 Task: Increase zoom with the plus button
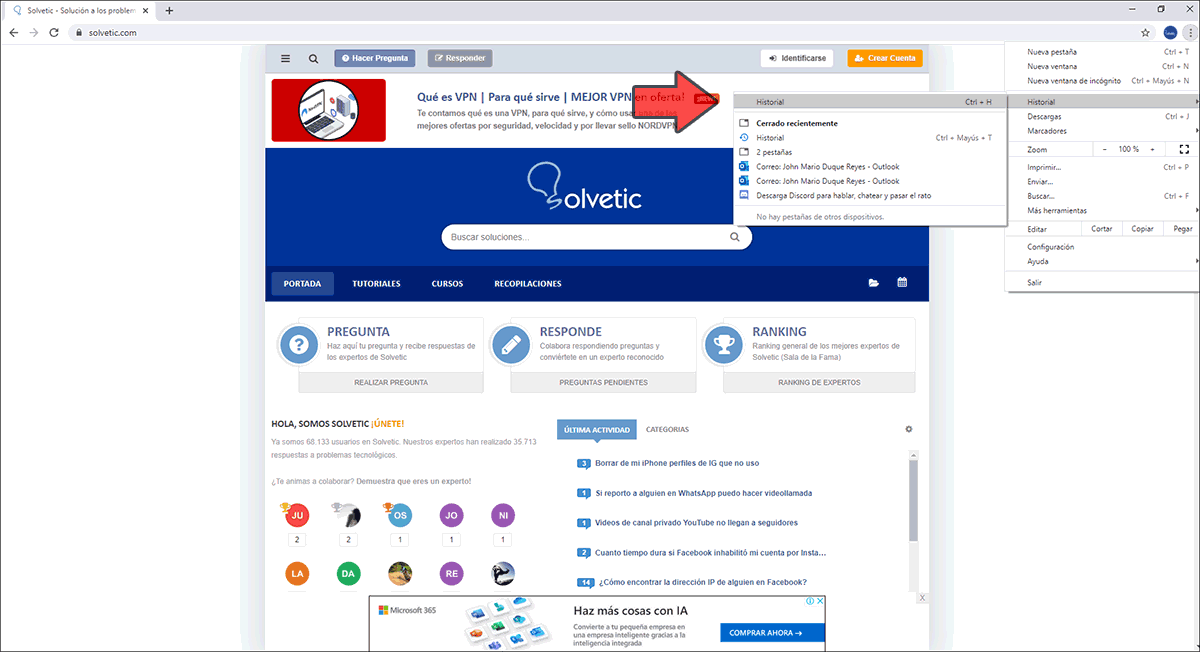tap(1153, 149)
